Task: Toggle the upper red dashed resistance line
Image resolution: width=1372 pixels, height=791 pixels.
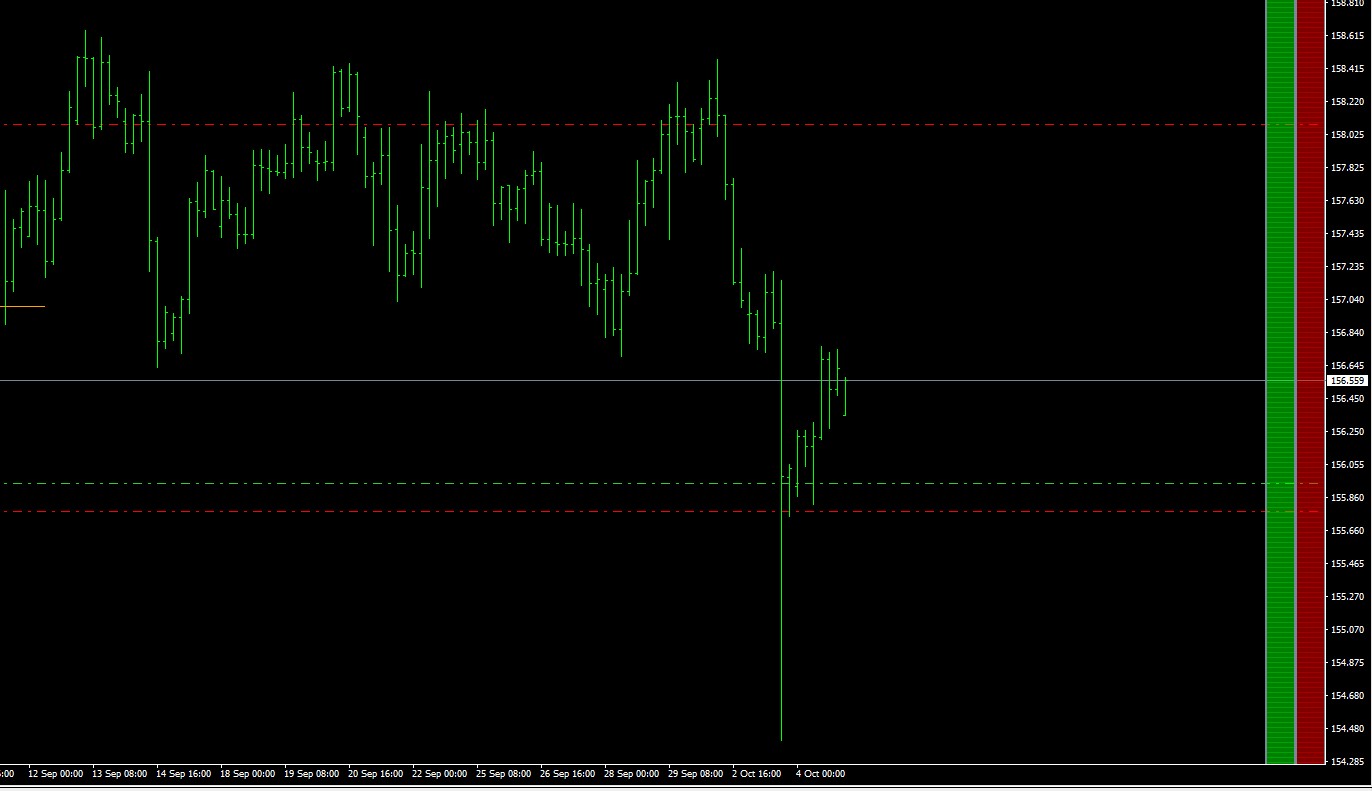Action: [x=600, y=124]
